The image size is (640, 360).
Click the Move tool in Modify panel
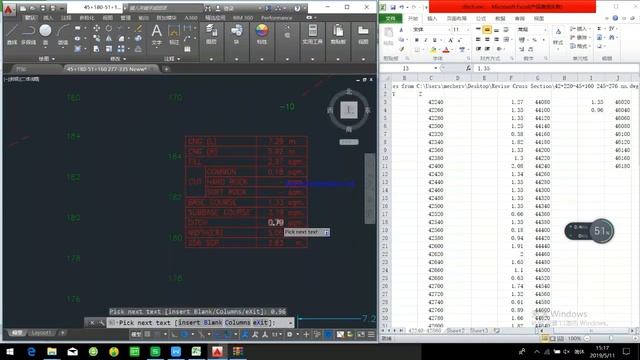pyautogui.click(x=97, y=28)
